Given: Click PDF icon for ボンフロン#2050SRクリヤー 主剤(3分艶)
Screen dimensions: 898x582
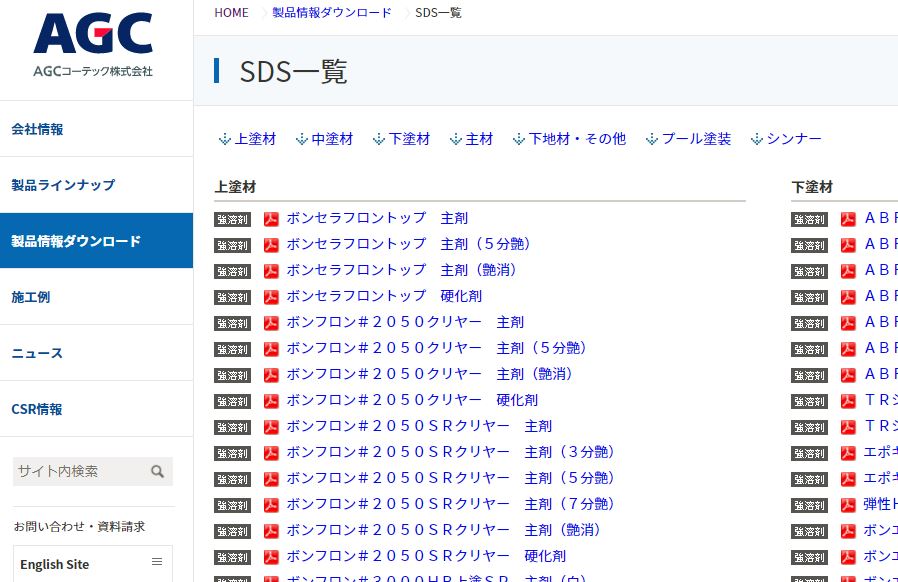Looking at the screenshot, I should tap(271, 452).
